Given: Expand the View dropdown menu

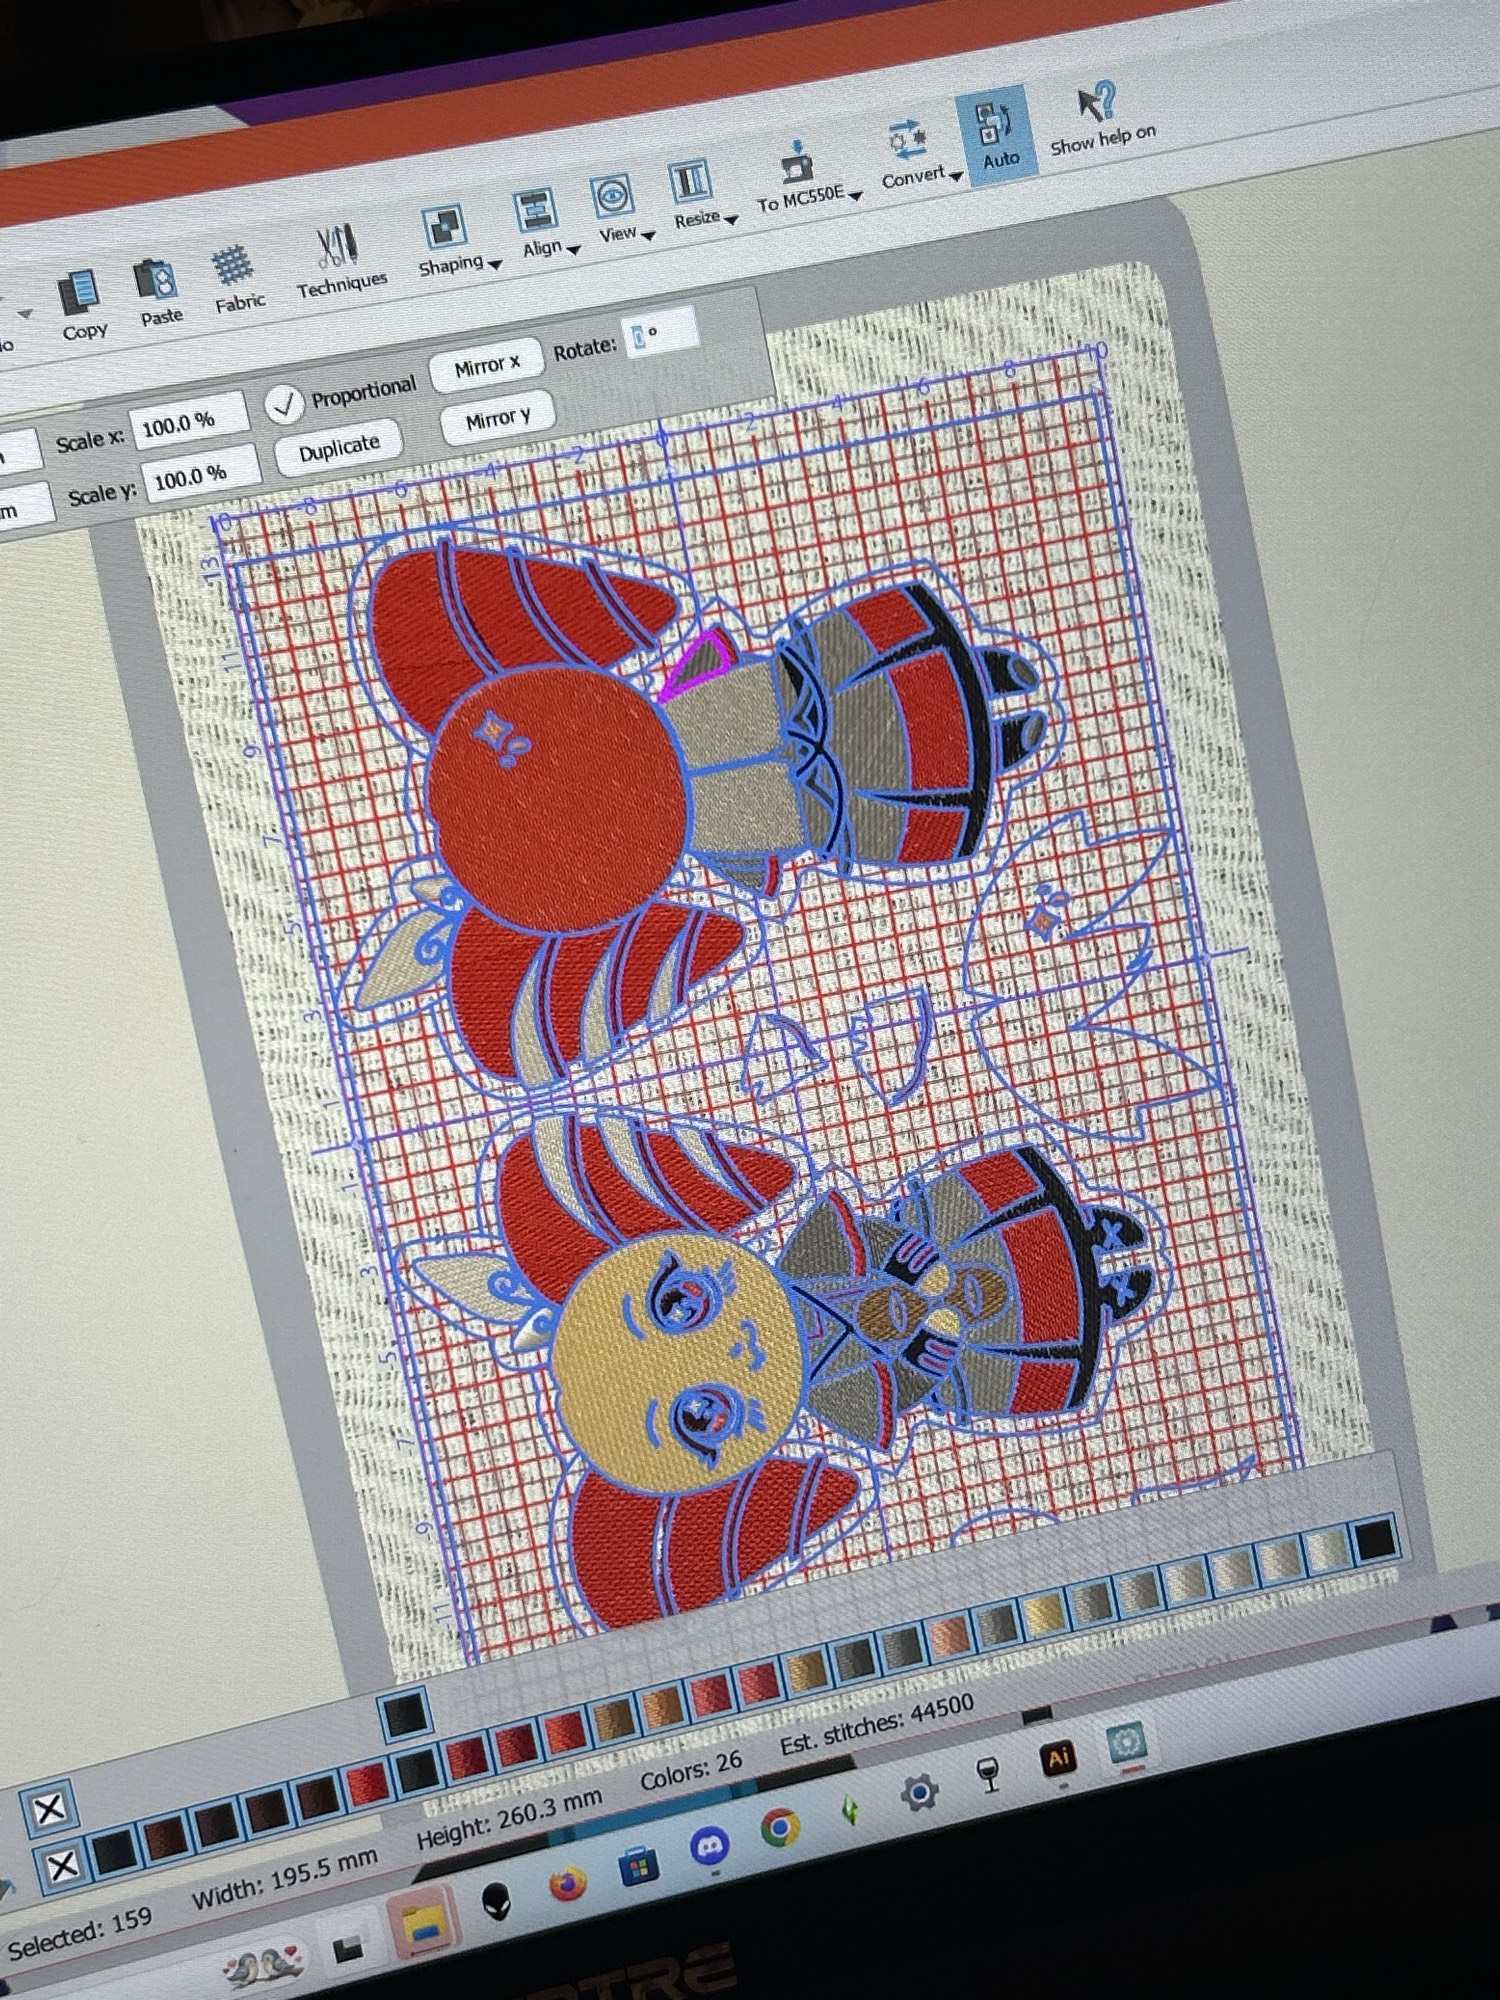Looking at the screenshot, I should 648,236.
